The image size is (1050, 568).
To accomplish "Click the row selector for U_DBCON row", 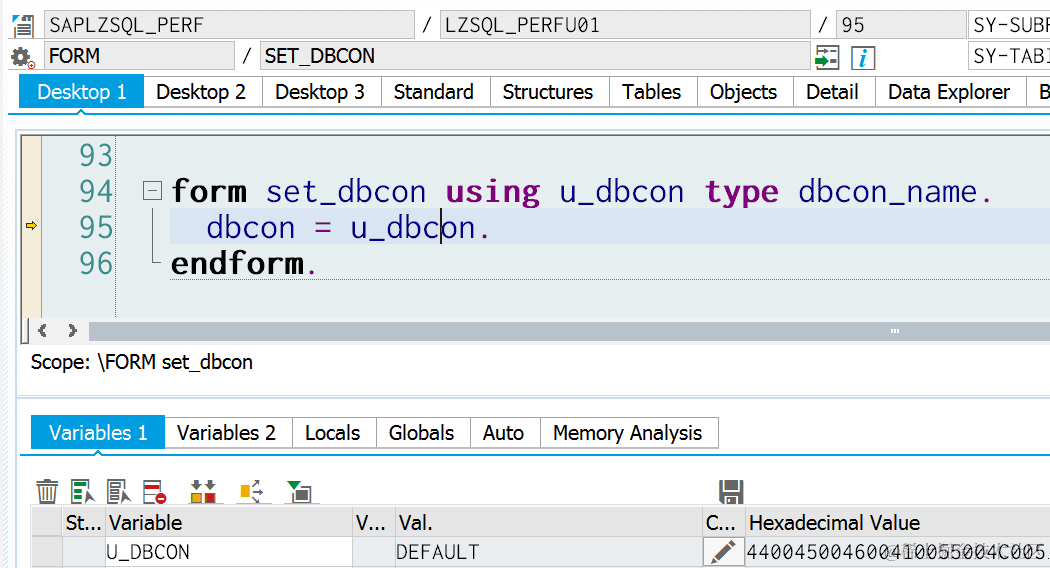I will [x=47, y=552].
